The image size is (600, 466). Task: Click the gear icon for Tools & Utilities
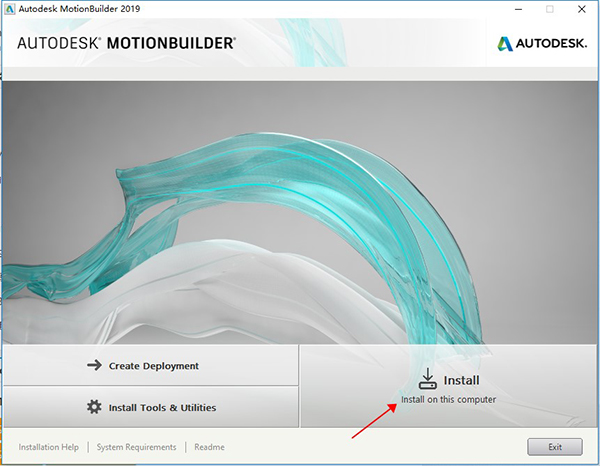(94, 407)
